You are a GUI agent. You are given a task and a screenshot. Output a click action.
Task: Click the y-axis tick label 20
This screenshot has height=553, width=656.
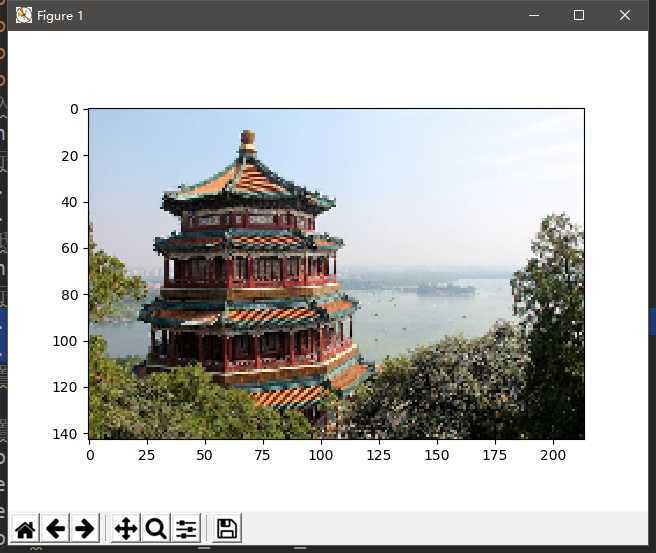point(69,156)
